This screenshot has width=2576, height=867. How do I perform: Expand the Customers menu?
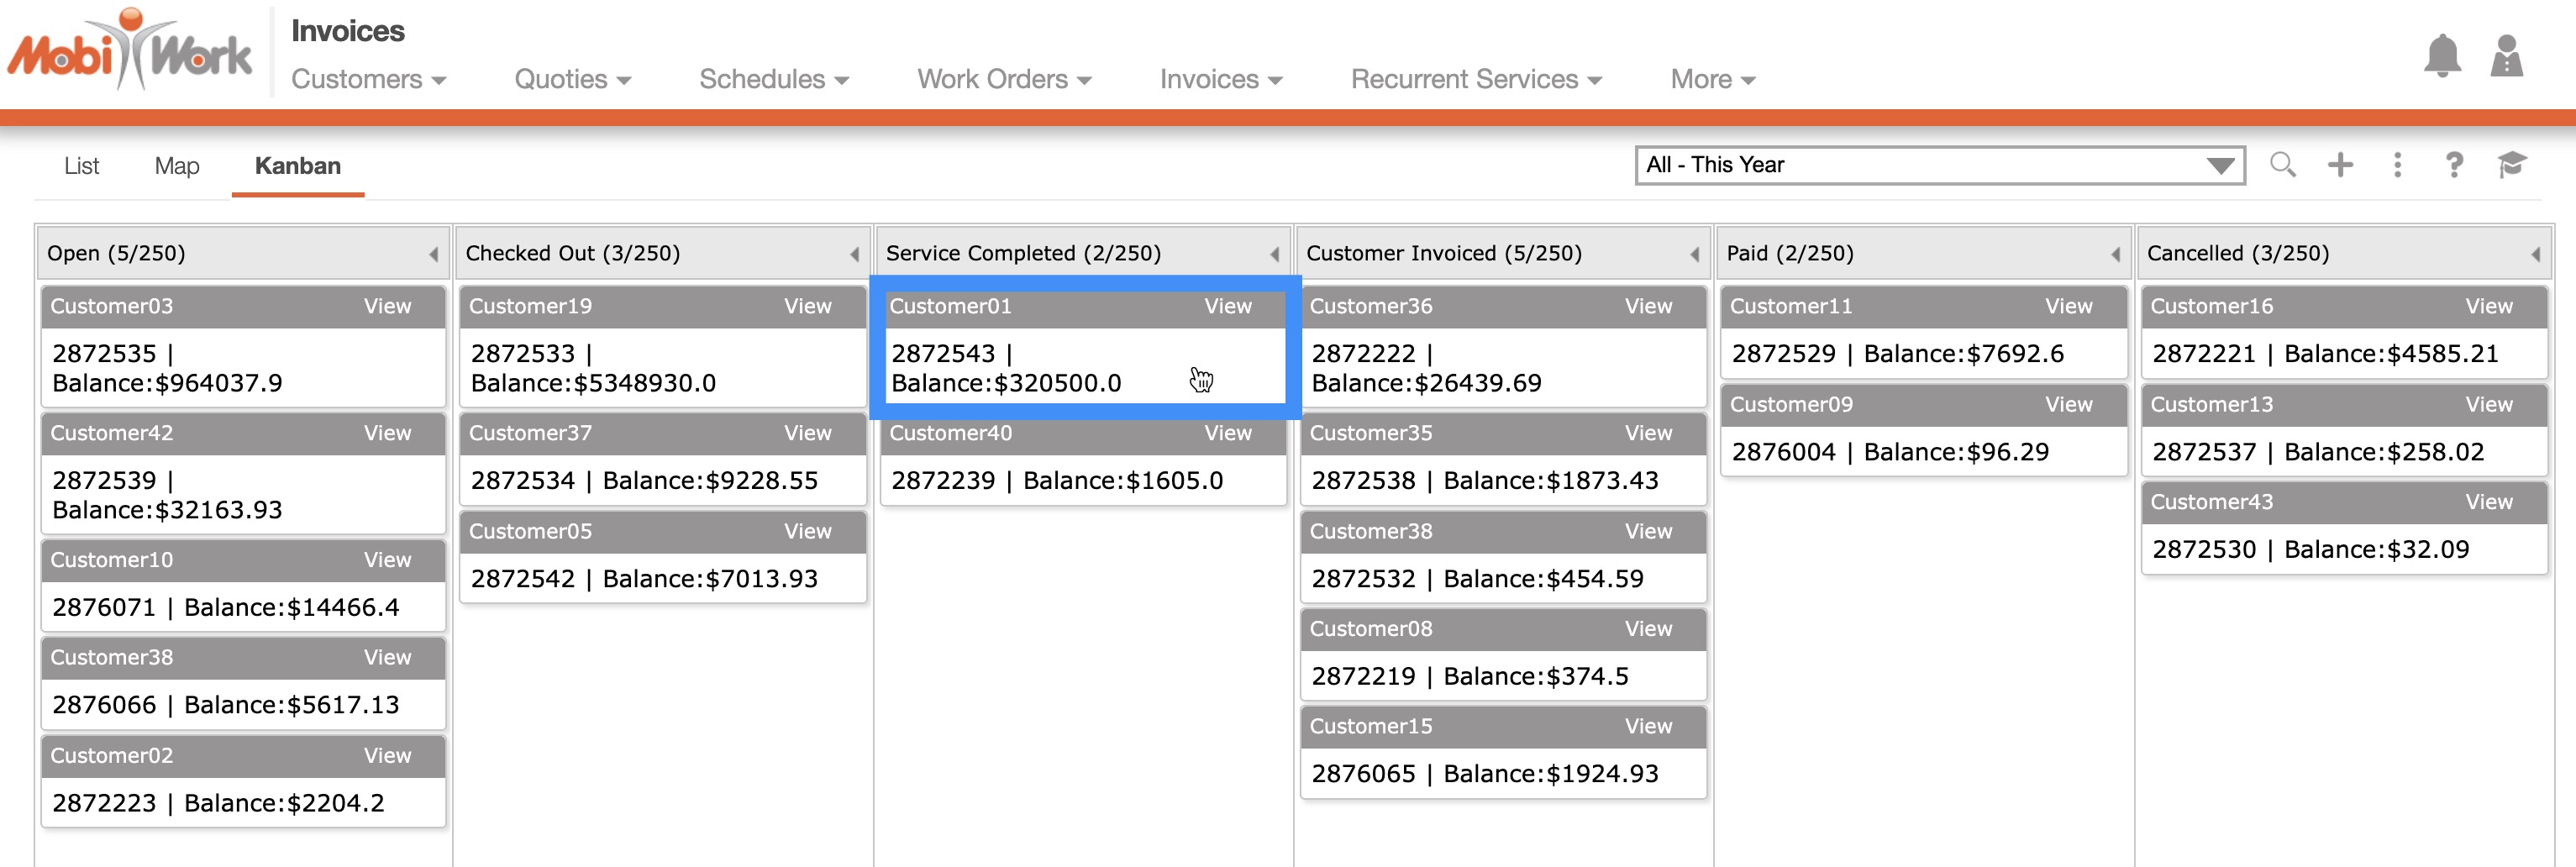(x=367, y=79)
